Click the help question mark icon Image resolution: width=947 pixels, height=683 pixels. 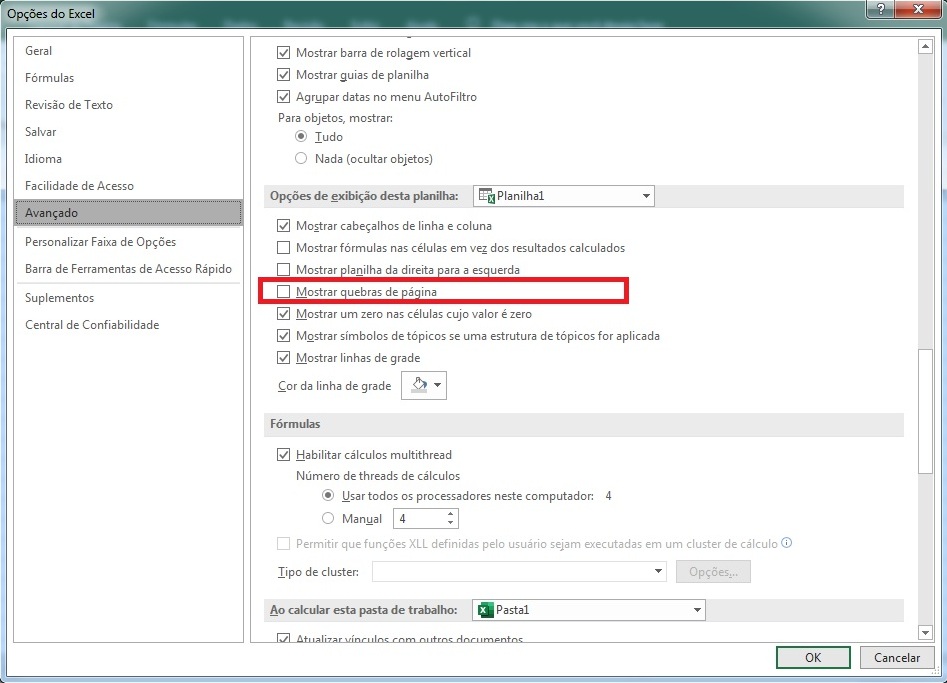tap(881, 9)
